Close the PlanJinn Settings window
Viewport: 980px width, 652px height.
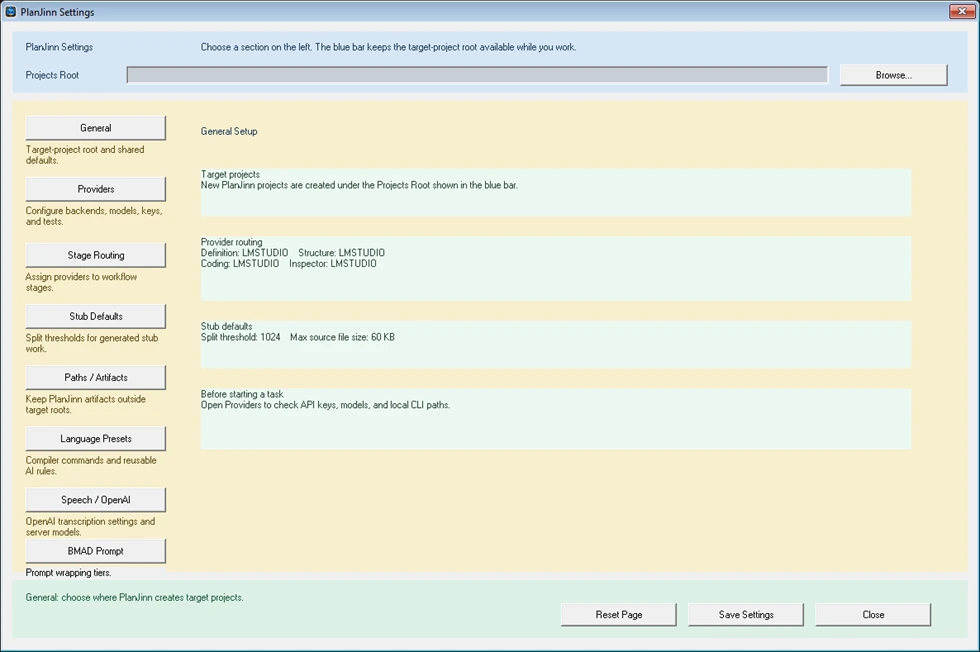tap(962, 11)
